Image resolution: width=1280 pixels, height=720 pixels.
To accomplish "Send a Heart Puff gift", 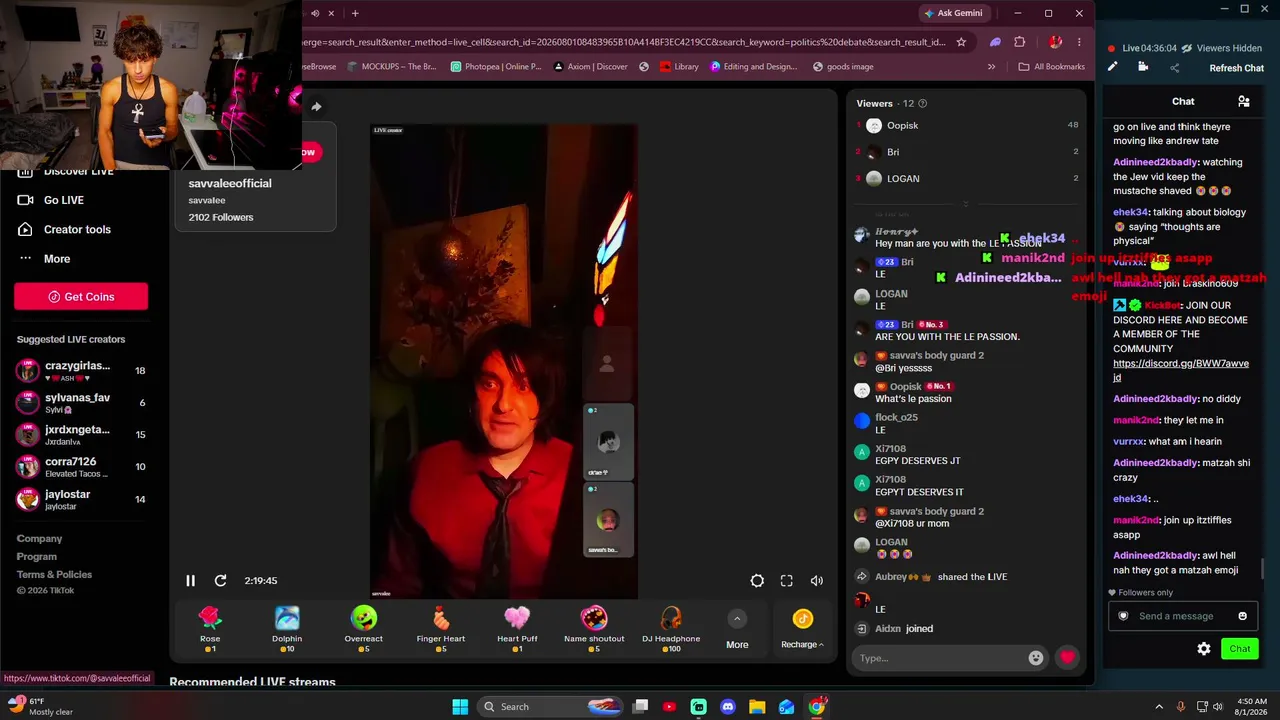I will (x=517, y=629).
